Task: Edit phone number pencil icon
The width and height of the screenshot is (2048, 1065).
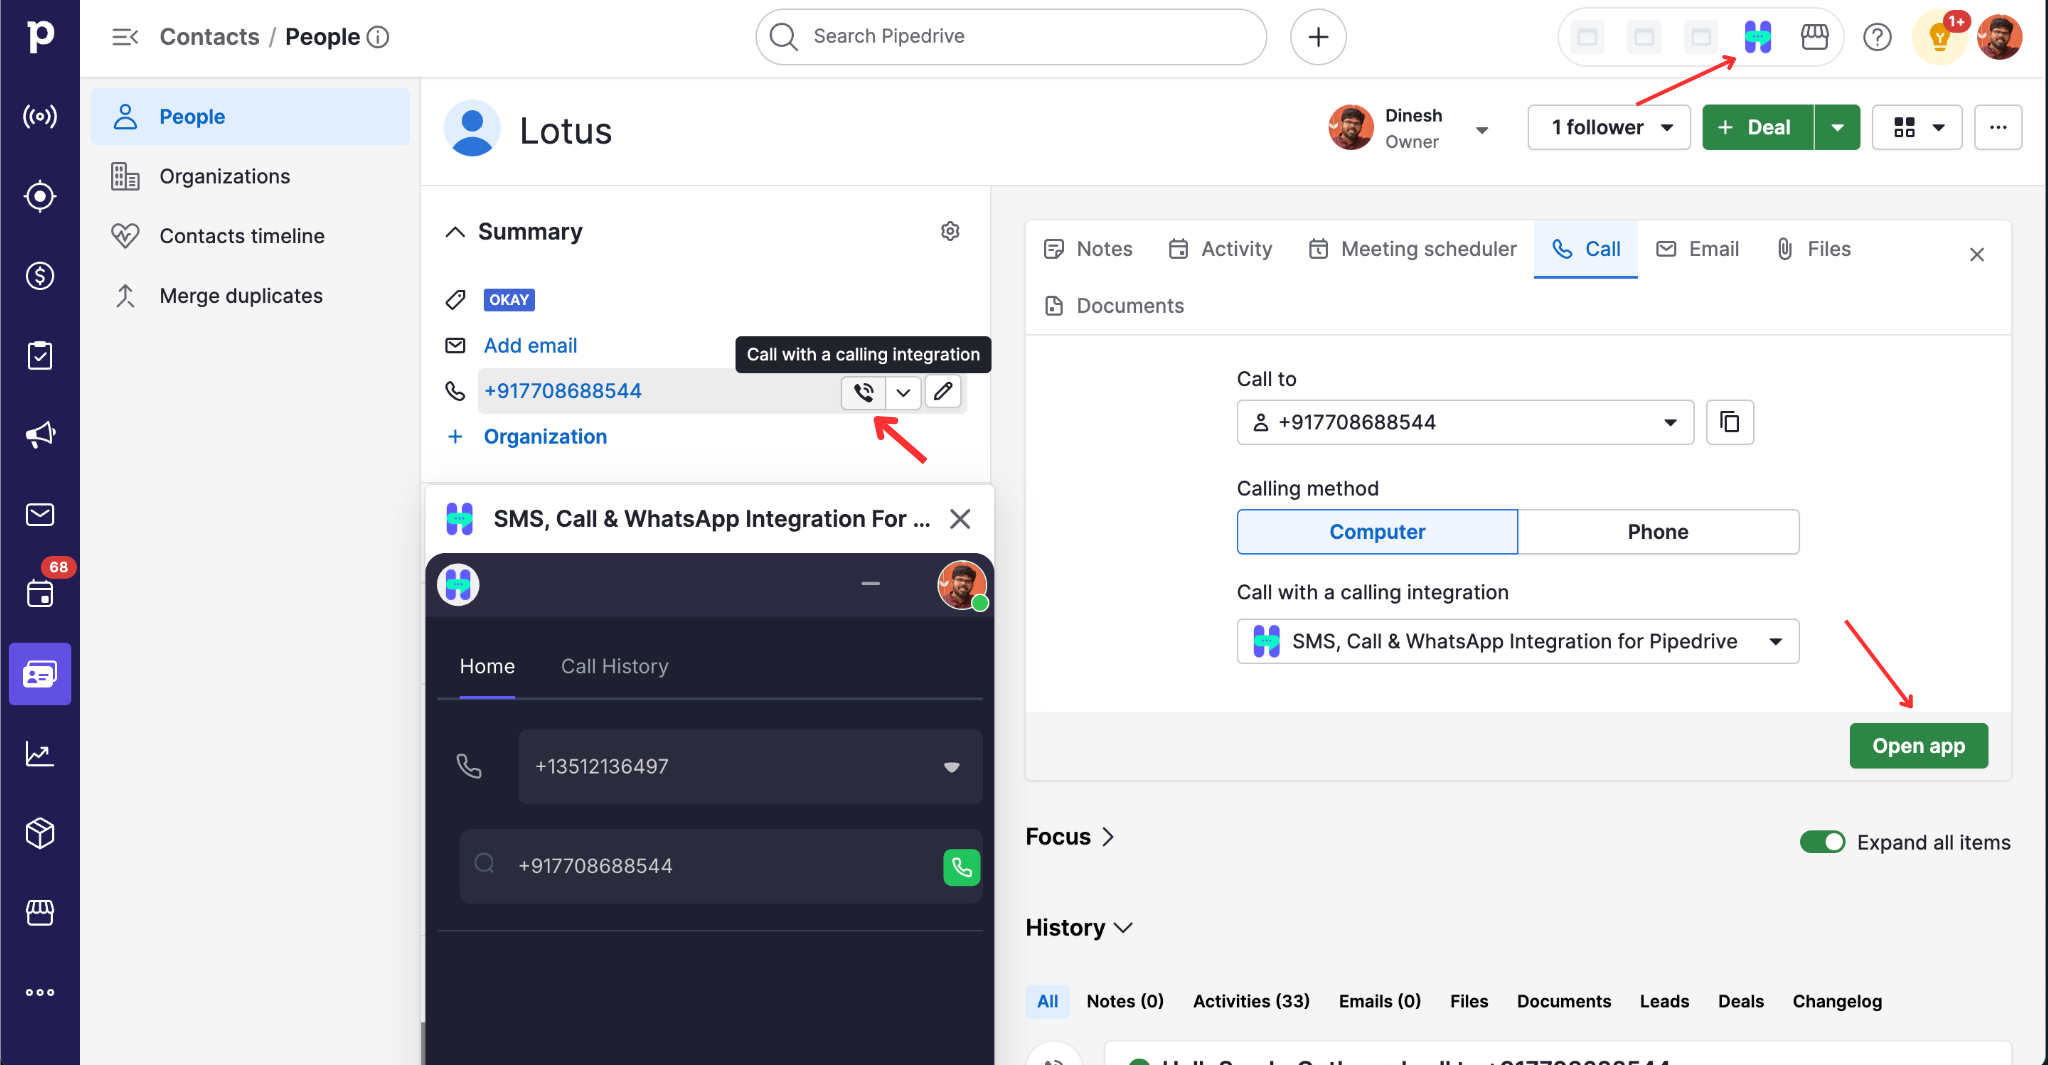Action: [943, 392]
